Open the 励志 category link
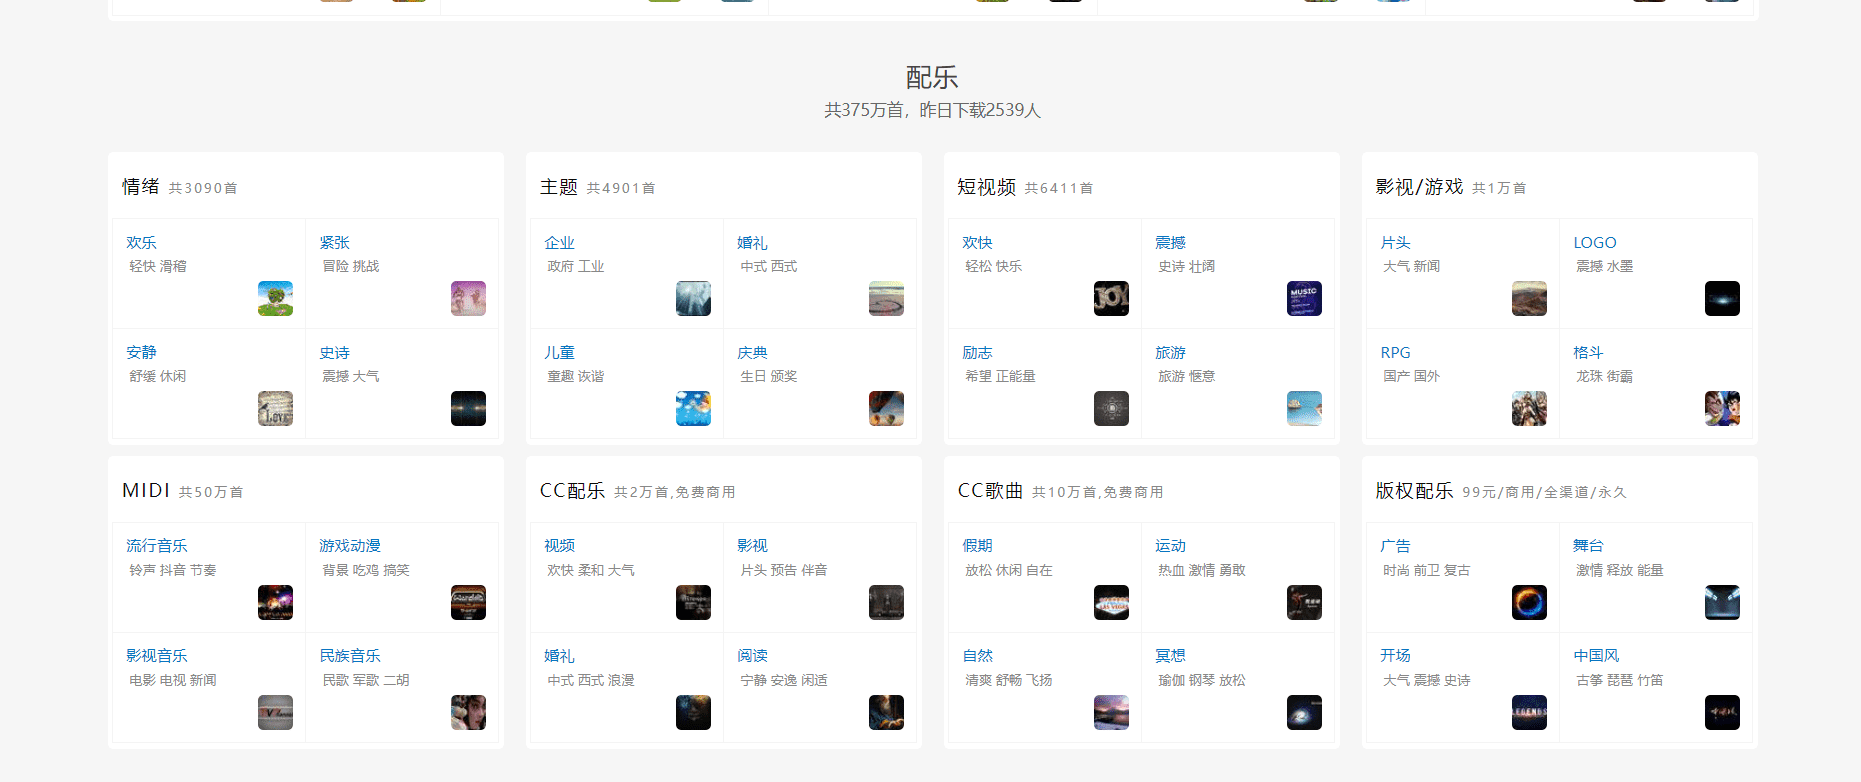This screenshot has width=1861, height=782. click(x=977, y=352)
